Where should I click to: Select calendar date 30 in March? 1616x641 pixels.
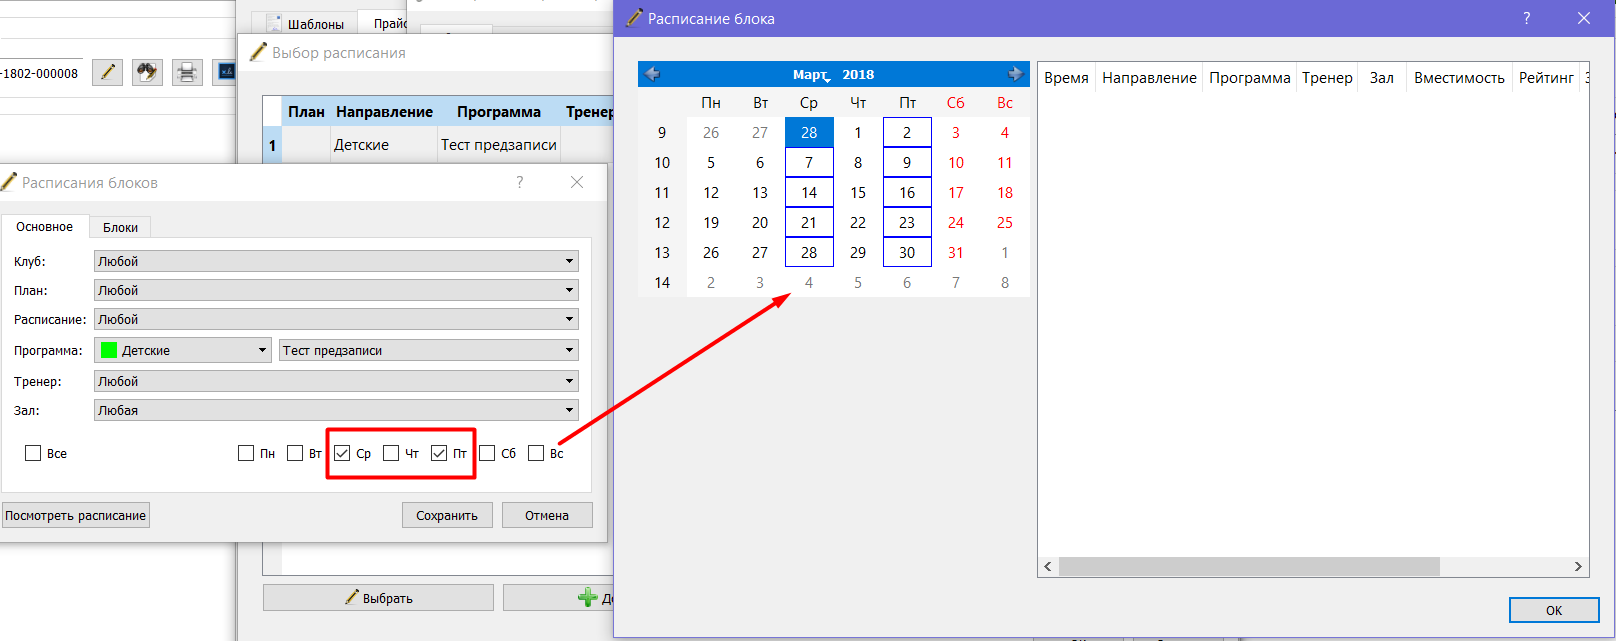coord(907,252)
